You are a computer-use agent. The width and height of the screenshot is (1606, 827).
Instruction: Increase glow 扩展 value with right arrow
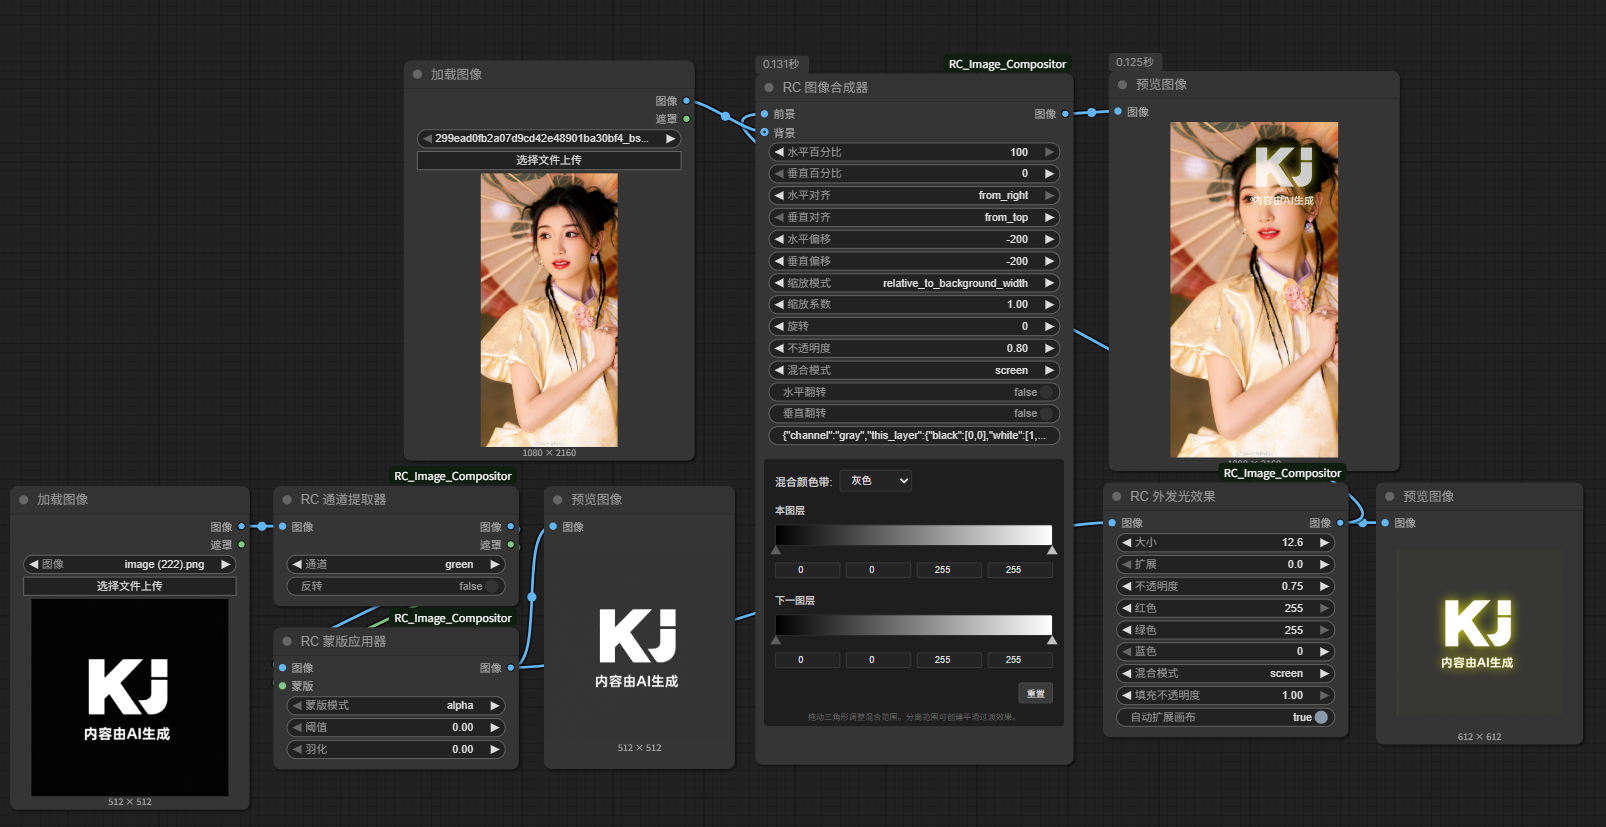click(1324, 565)
